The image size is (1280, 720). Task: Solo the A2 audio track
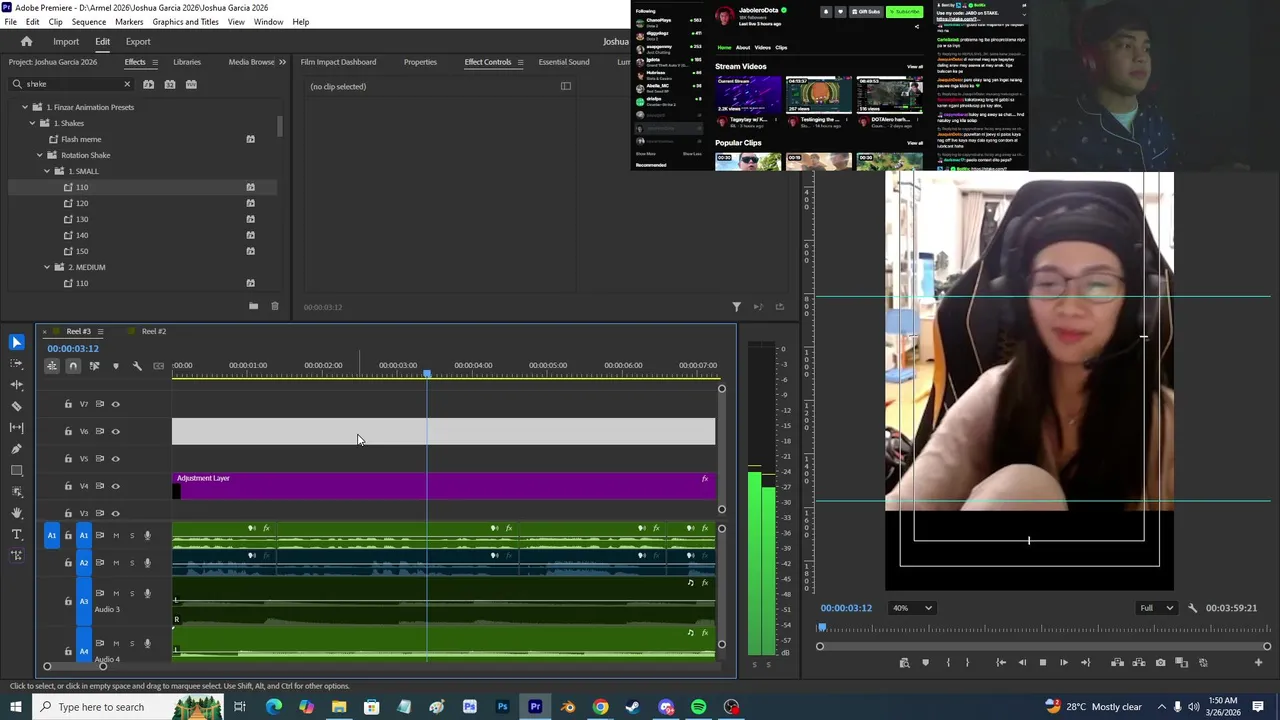coord(131,563)
